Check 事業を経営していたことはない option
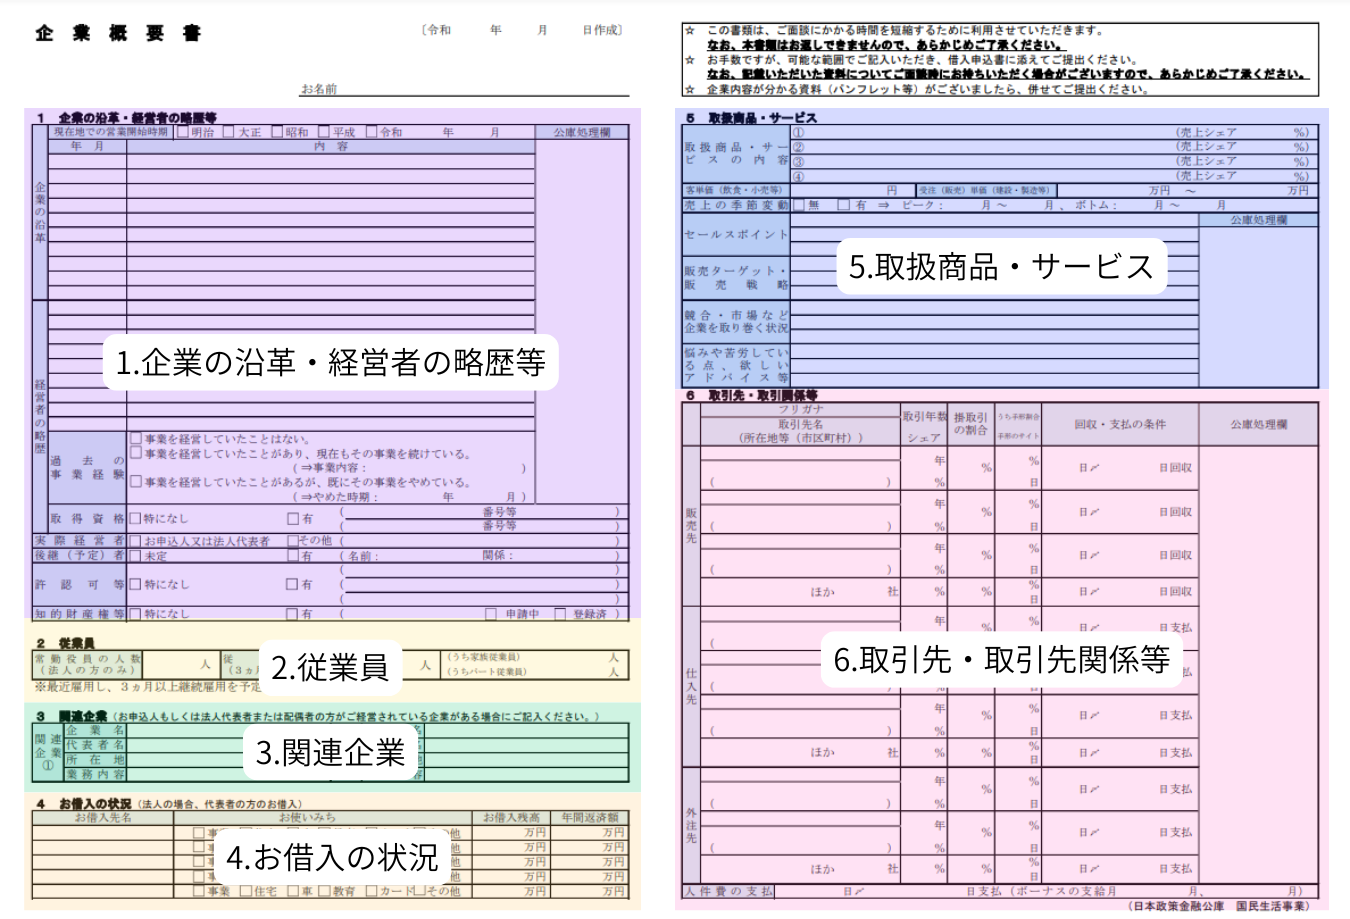1350x919 pixels. [x=136, y=439]
